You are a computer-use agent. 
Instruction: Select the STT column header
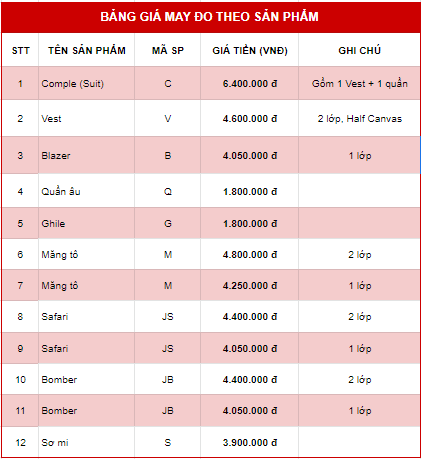[20, 50]
